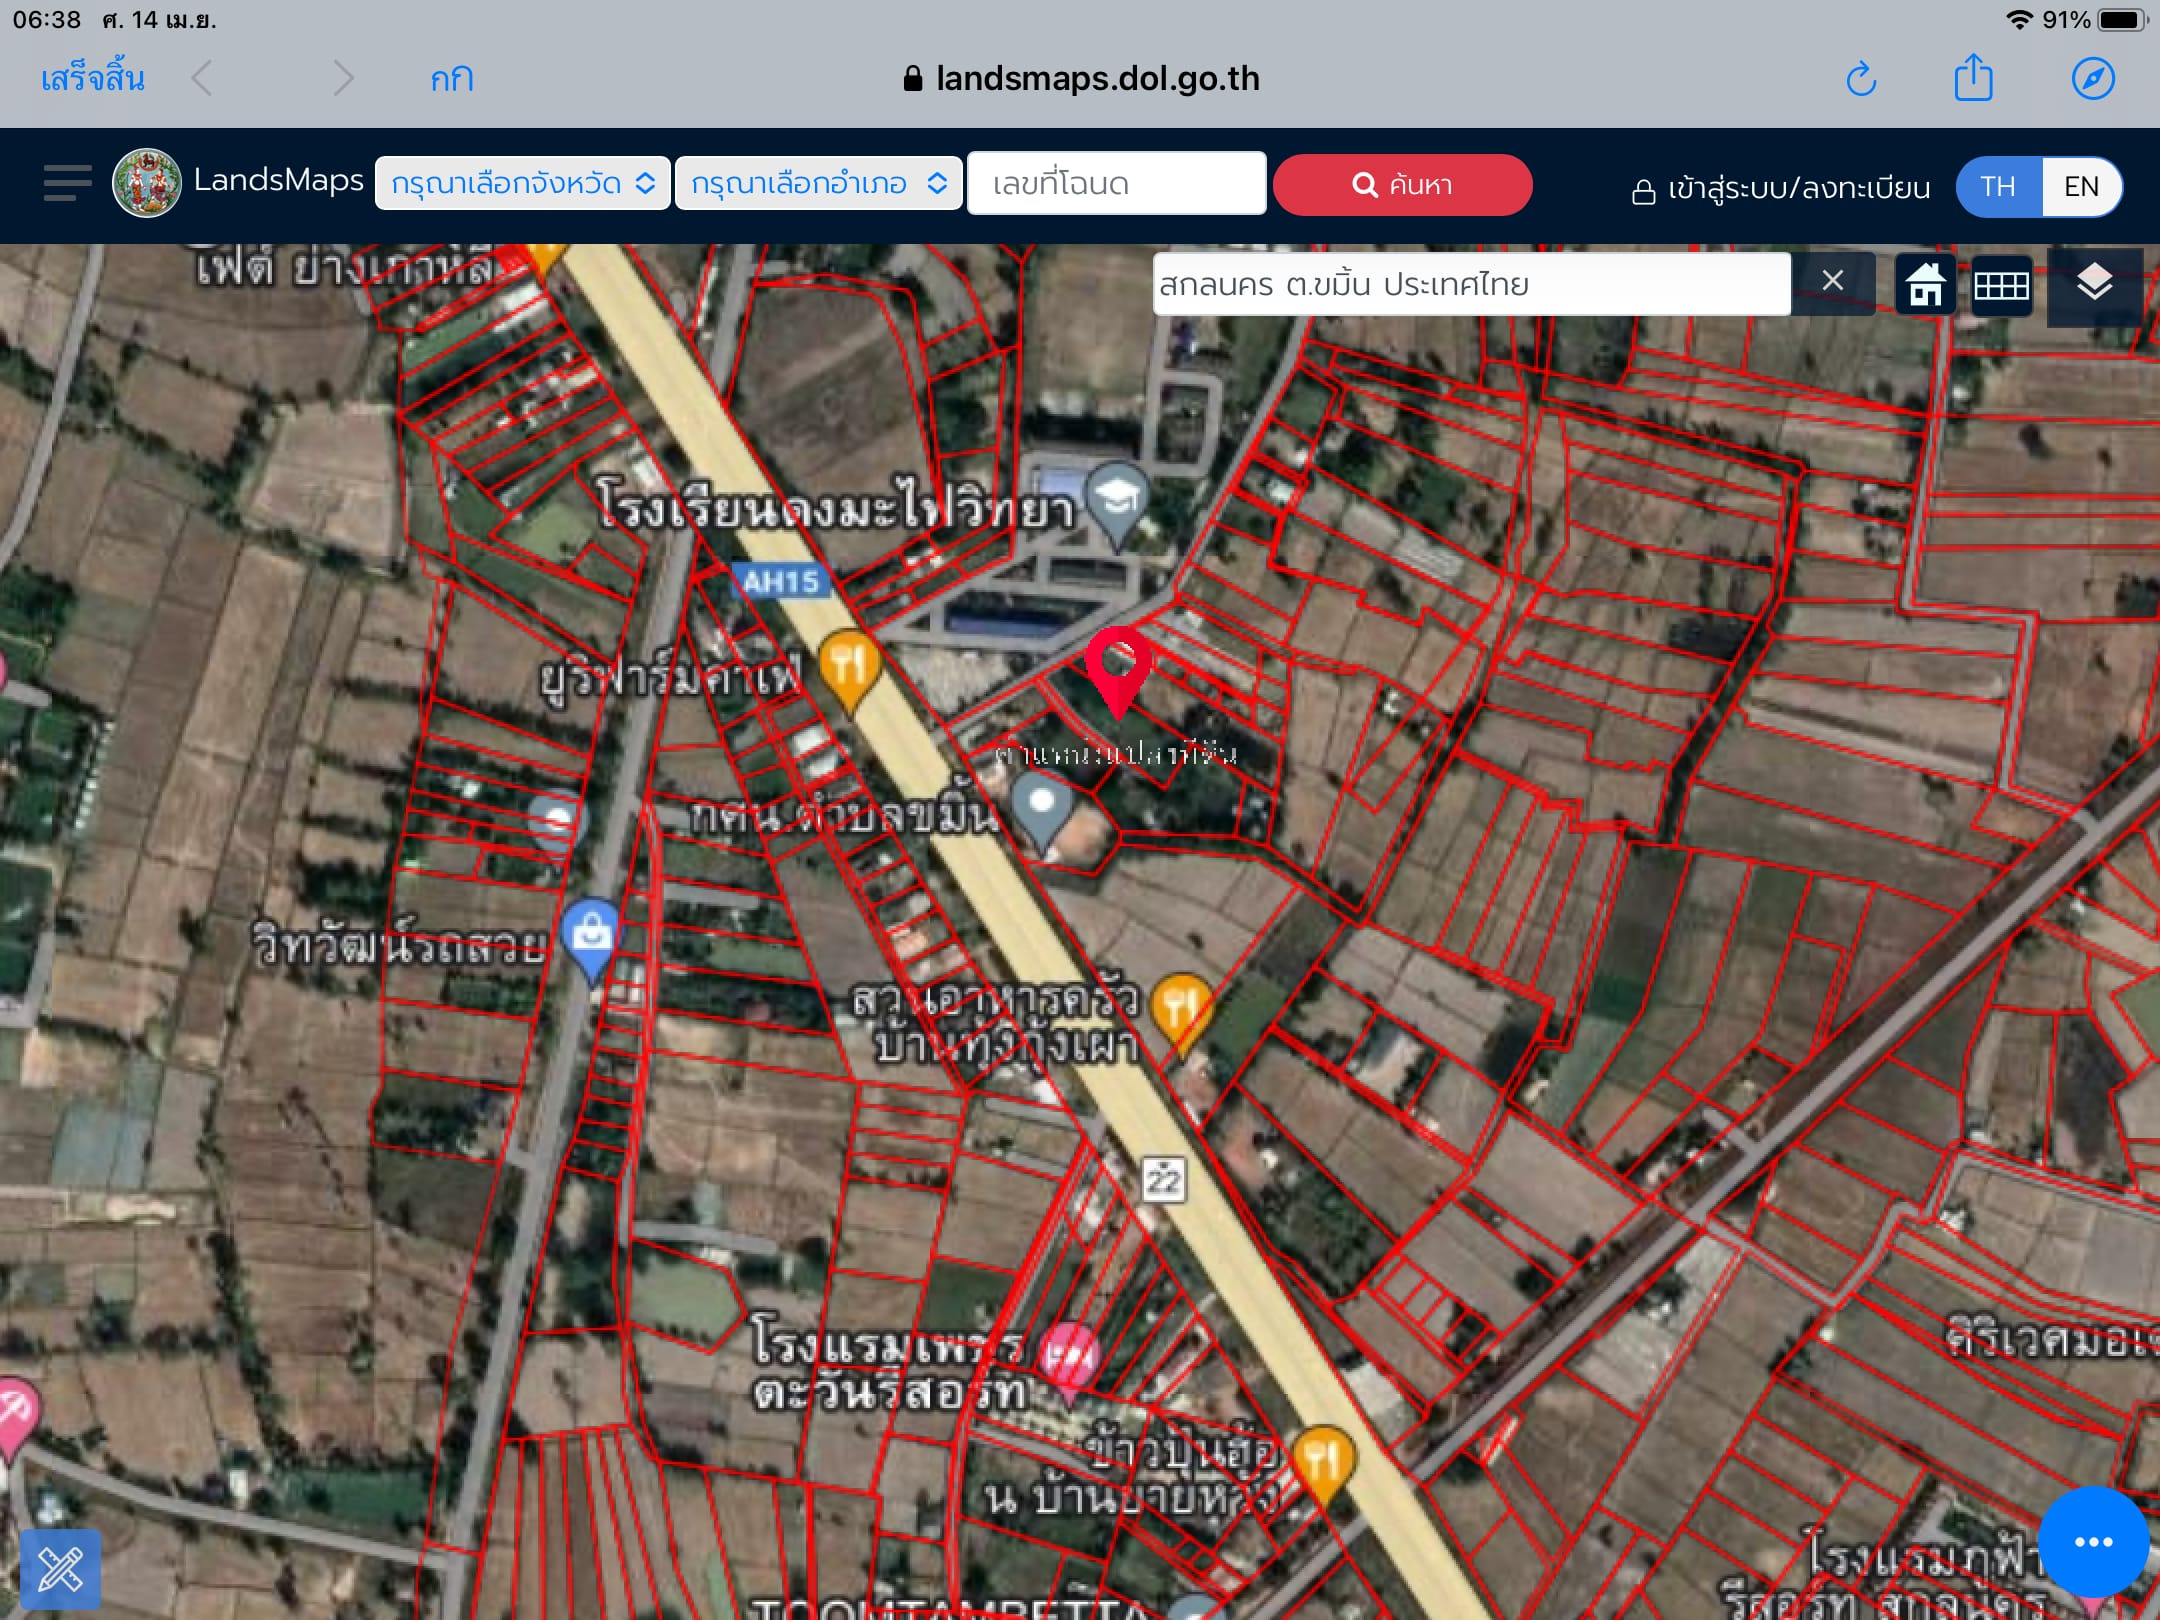Open the text size กก reader menu
This screenshot has height=1620, width=2160.
pyautogui.click(x=452, y=79)
